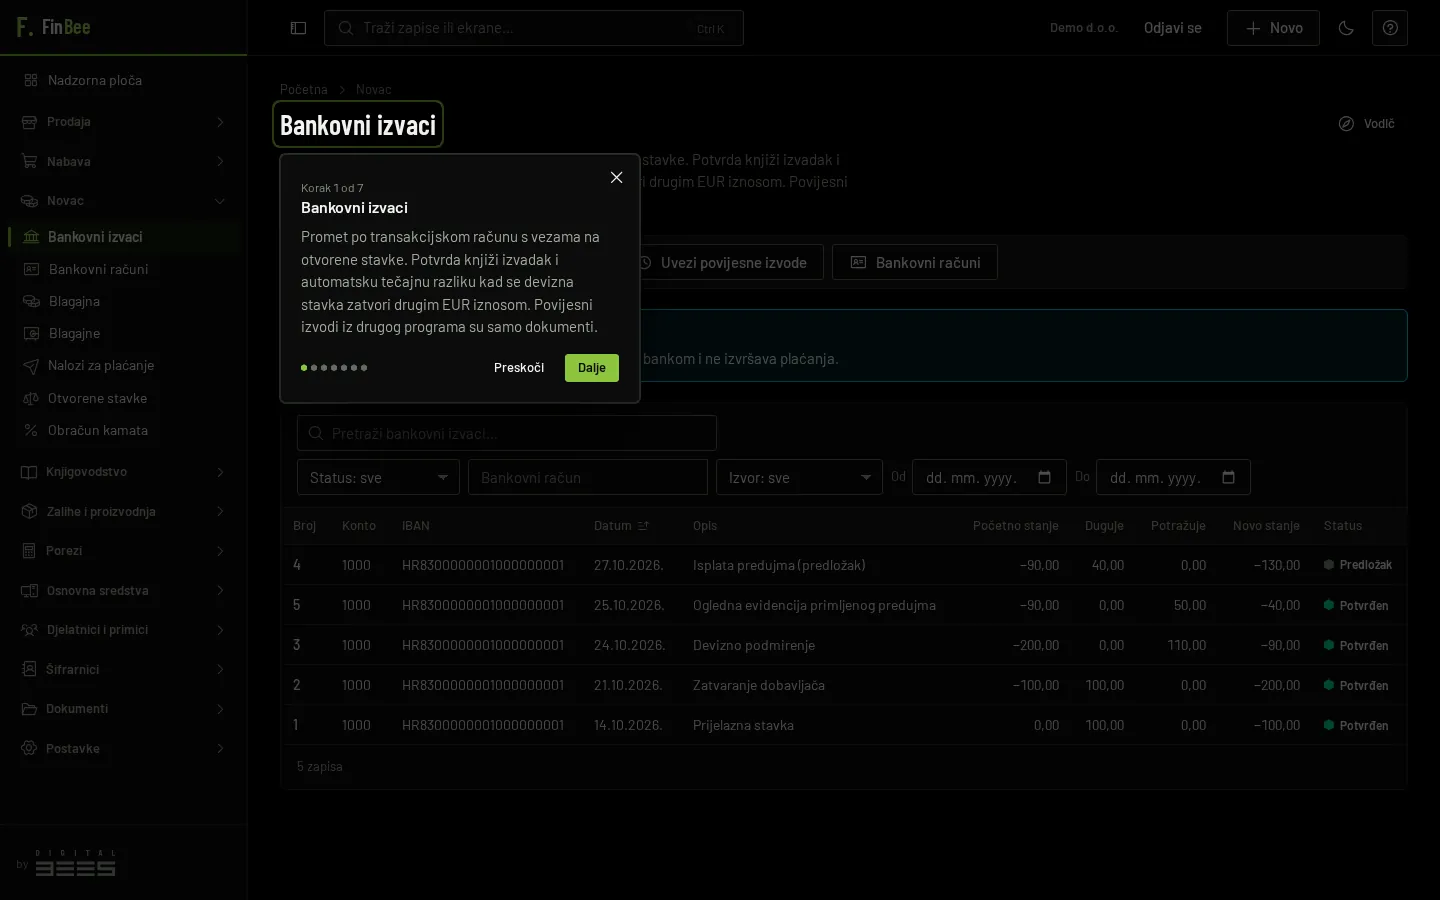Expand the Postavke section

coord(123,749)
